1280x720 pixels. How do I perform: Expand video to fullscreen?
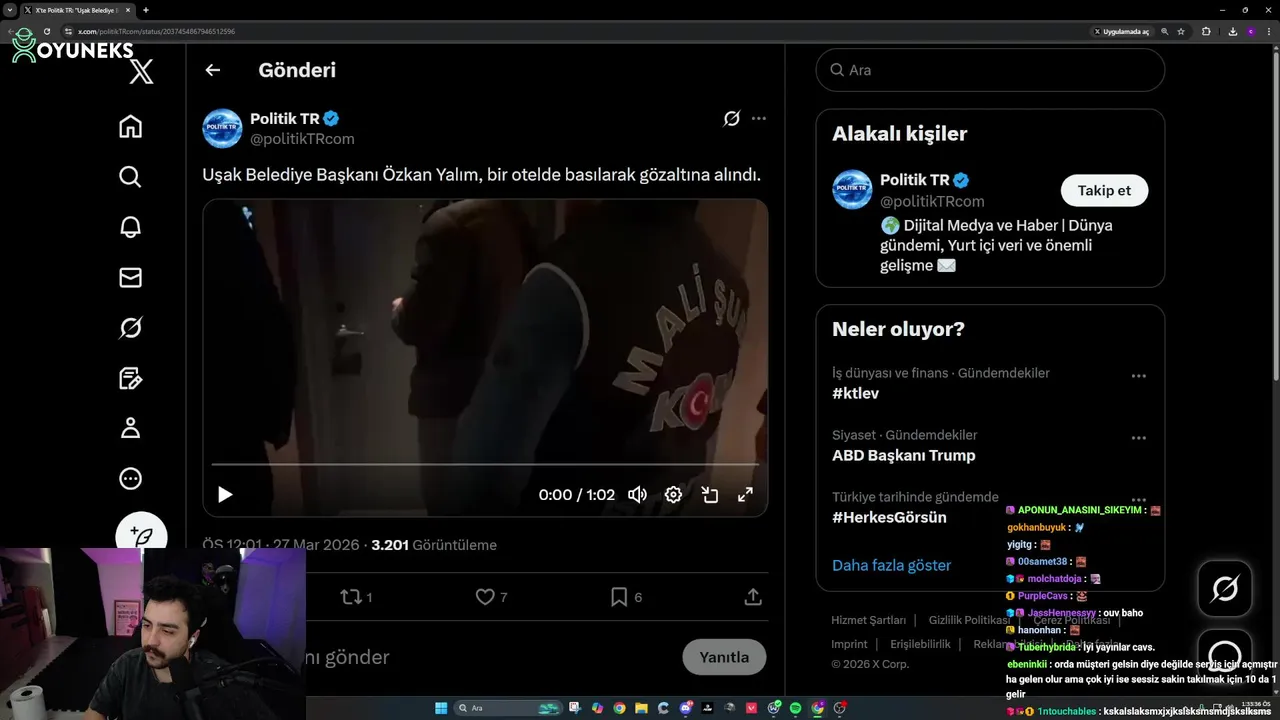745,494
